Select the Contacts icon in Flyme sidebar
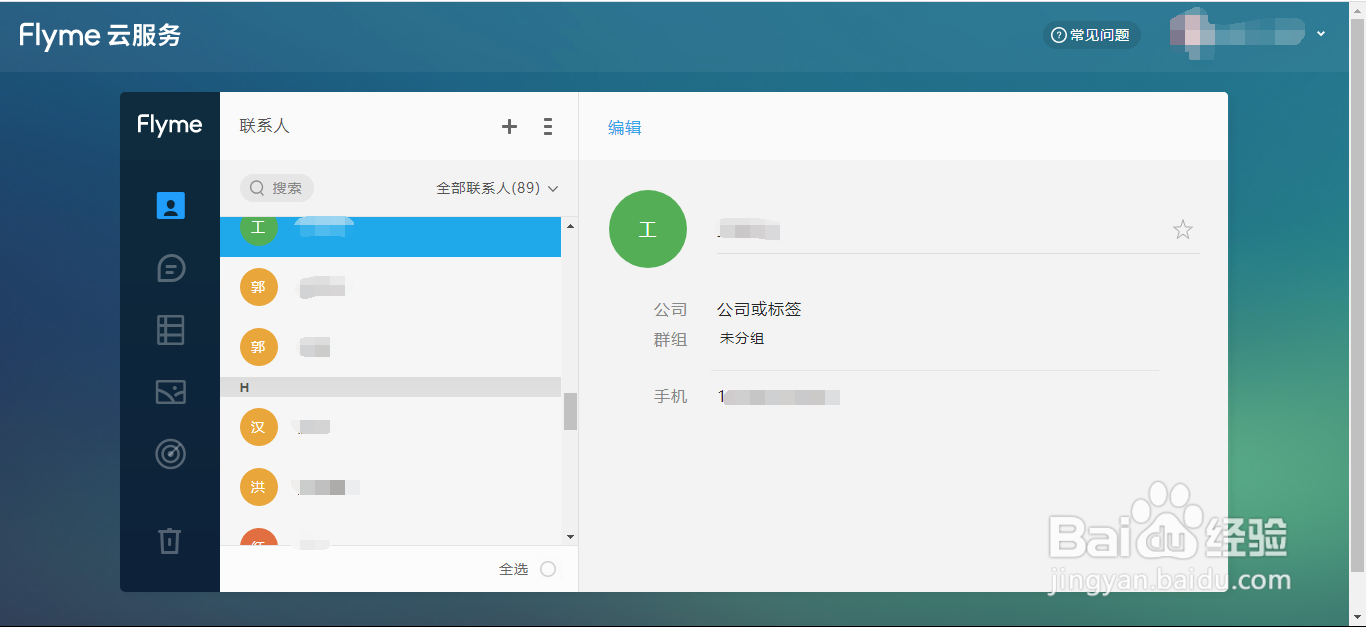Viewport: 1366px width, 627px height. (x=170, y=205)
